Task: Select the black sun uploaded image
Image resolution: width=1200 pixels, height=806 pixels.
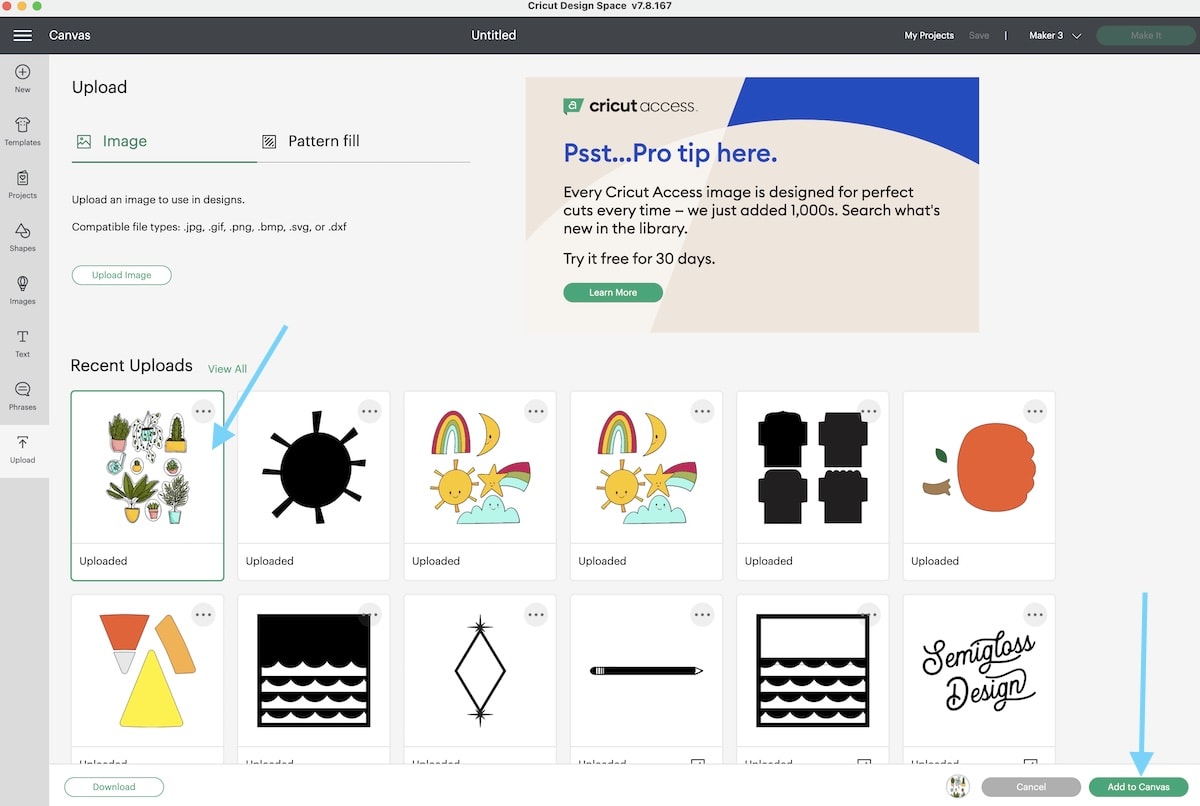Action: point(313,485)
